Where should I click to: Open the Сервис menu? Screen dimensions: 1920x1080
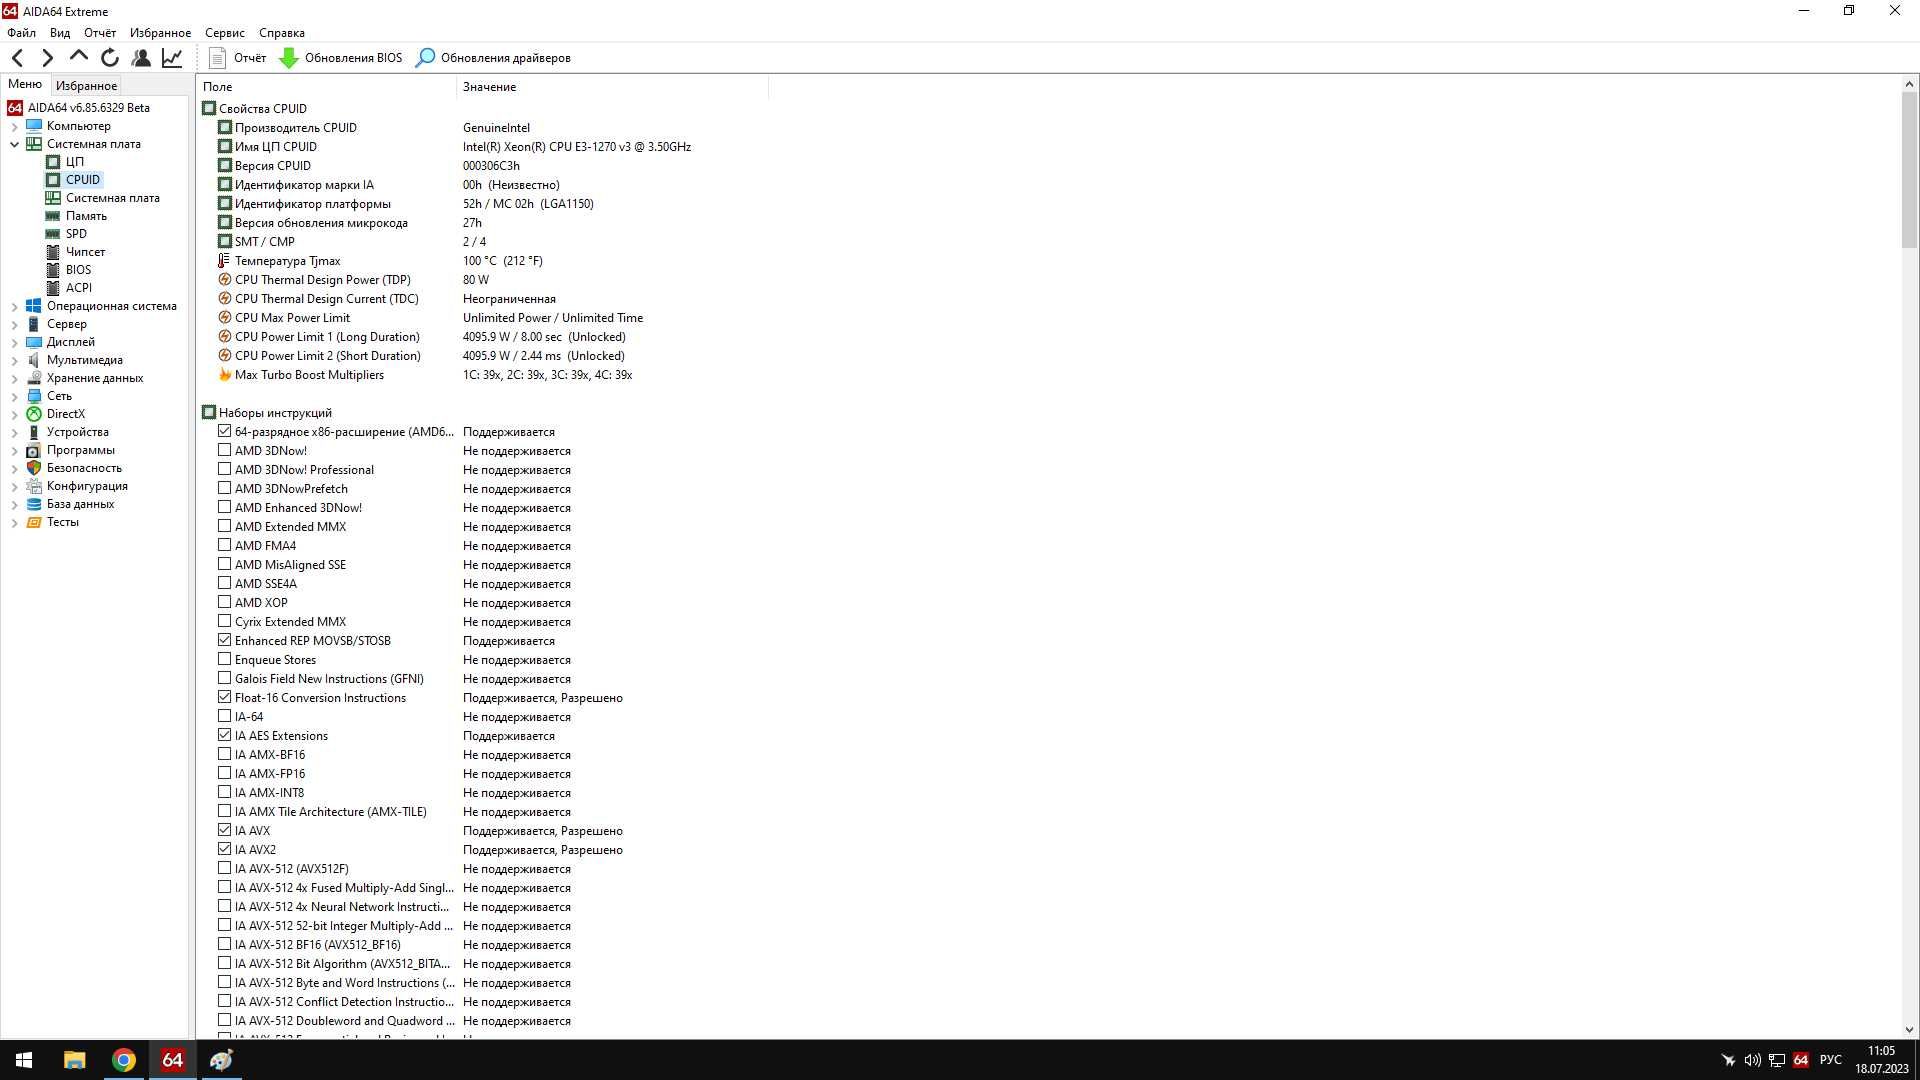tap(225, 33)
